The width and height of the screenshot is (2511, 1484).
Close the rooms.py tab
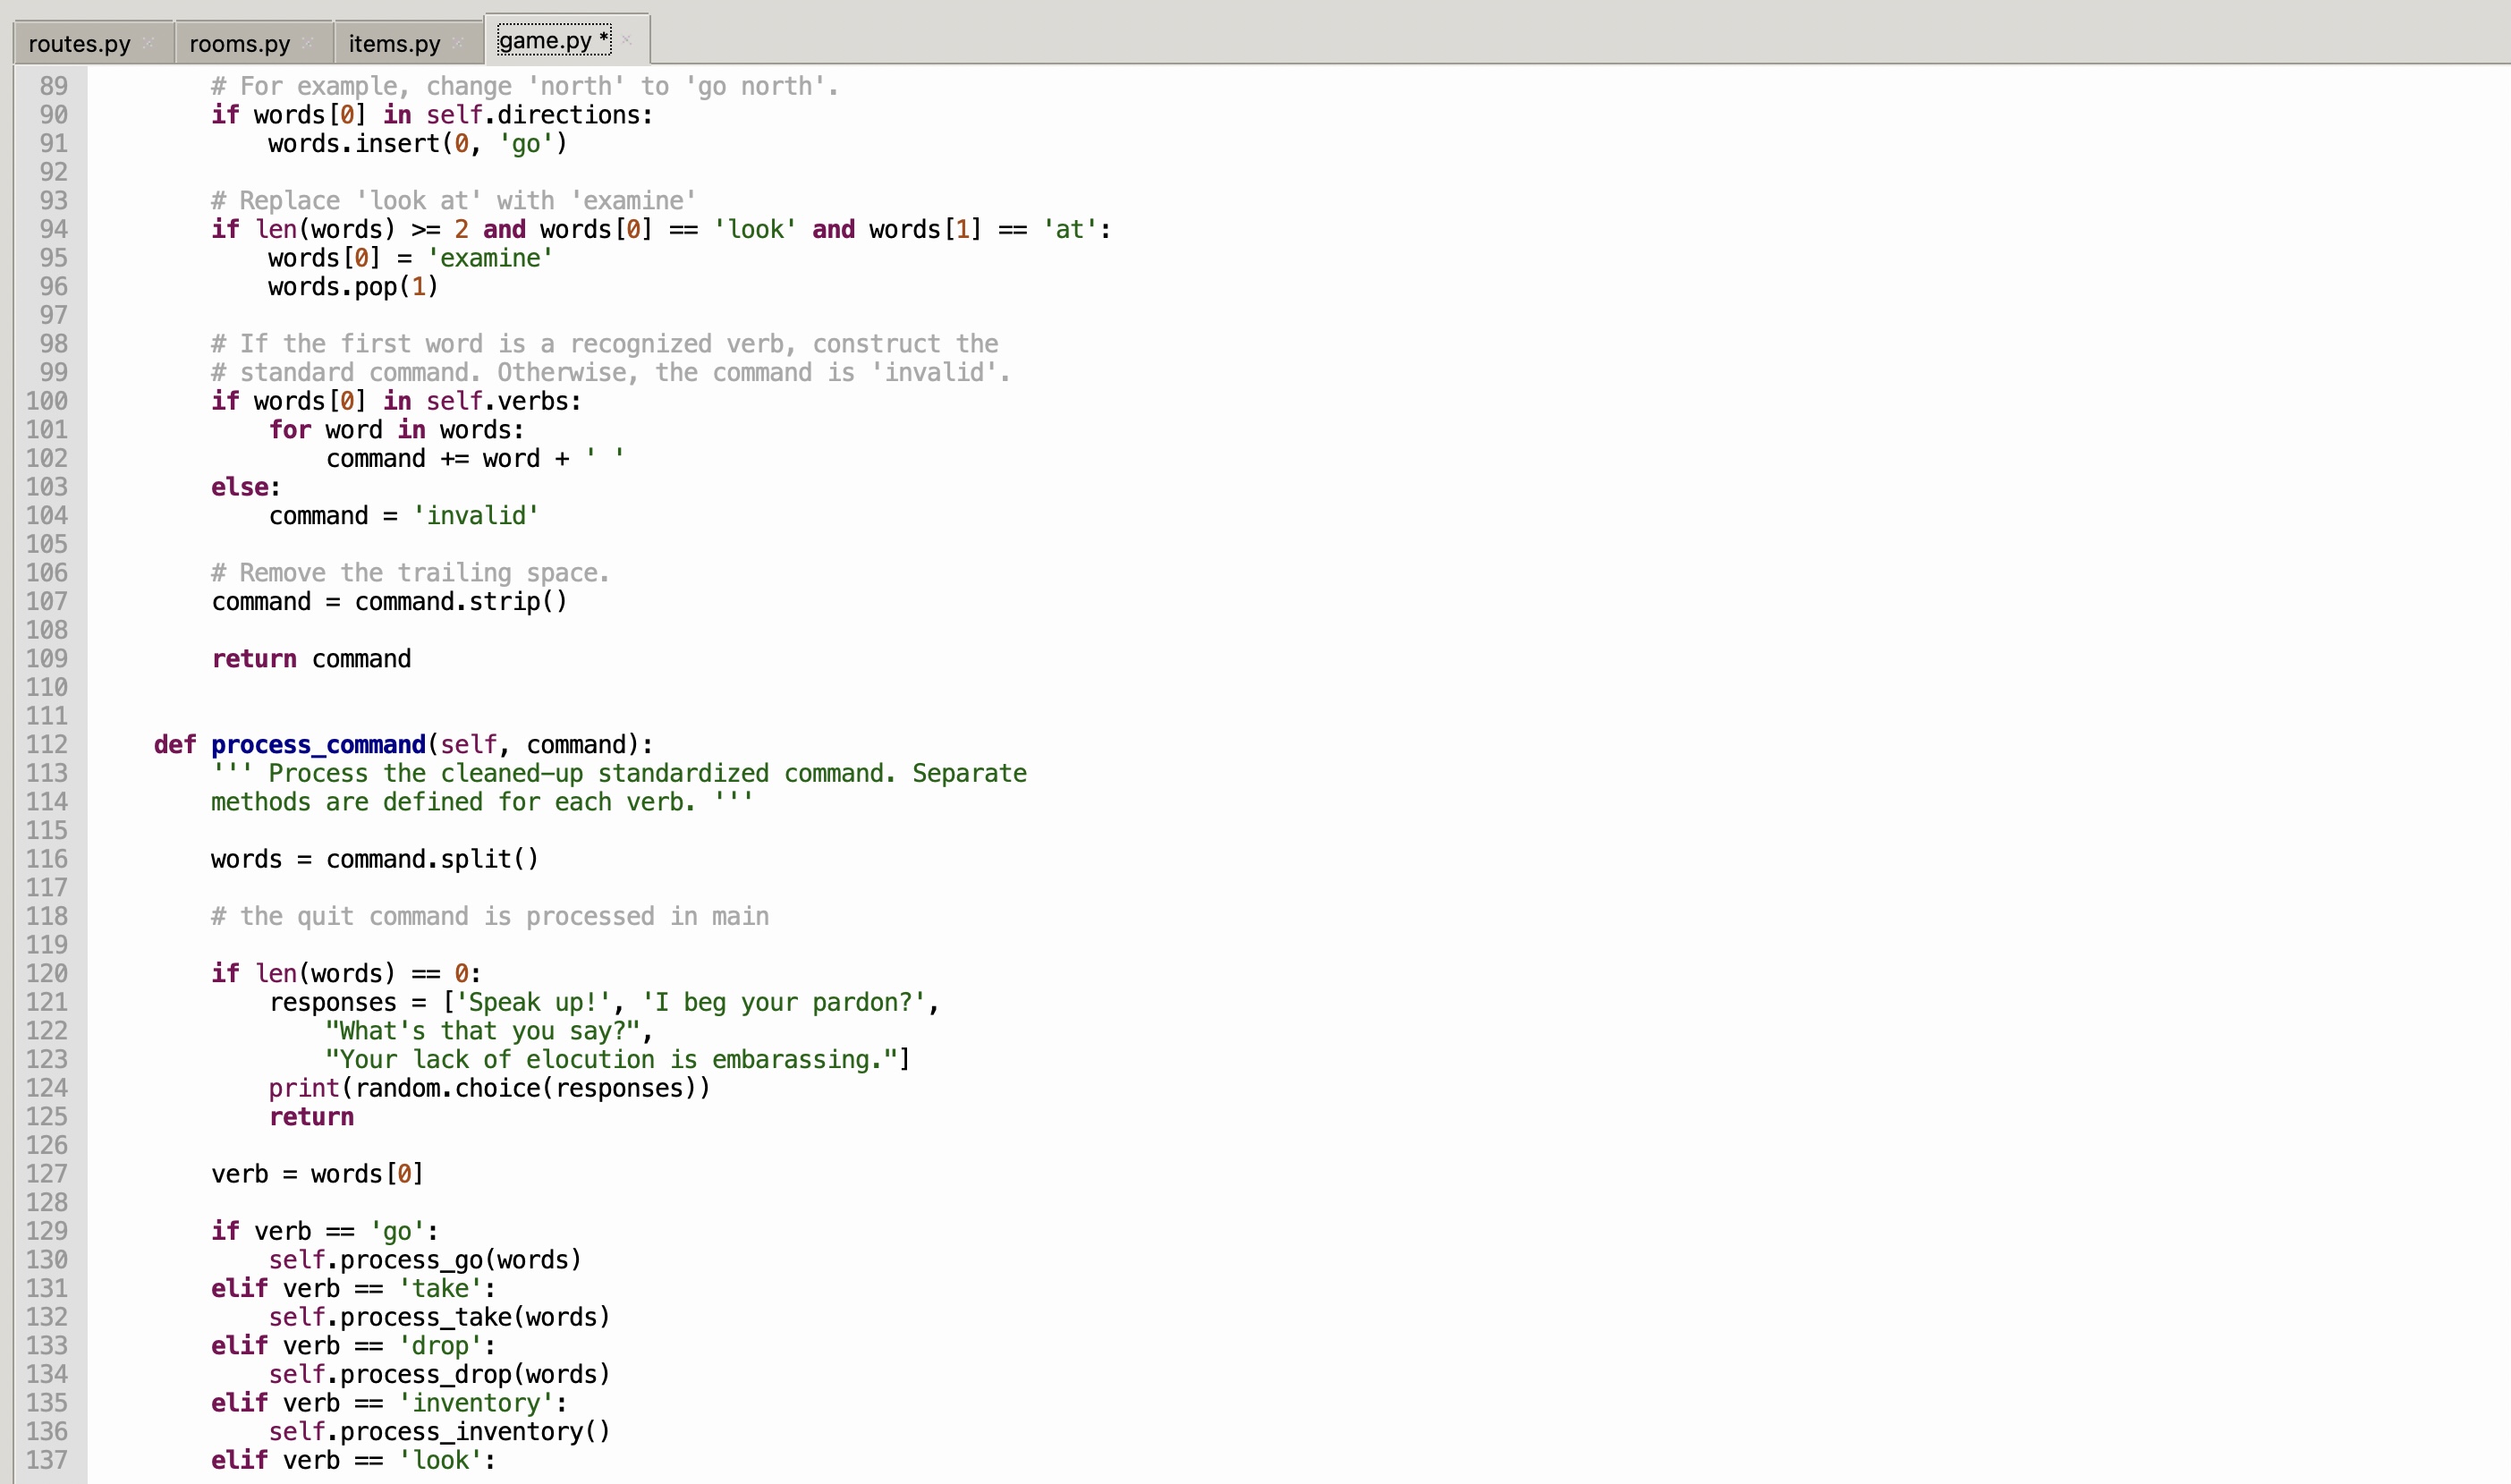(x=309, y=43)
